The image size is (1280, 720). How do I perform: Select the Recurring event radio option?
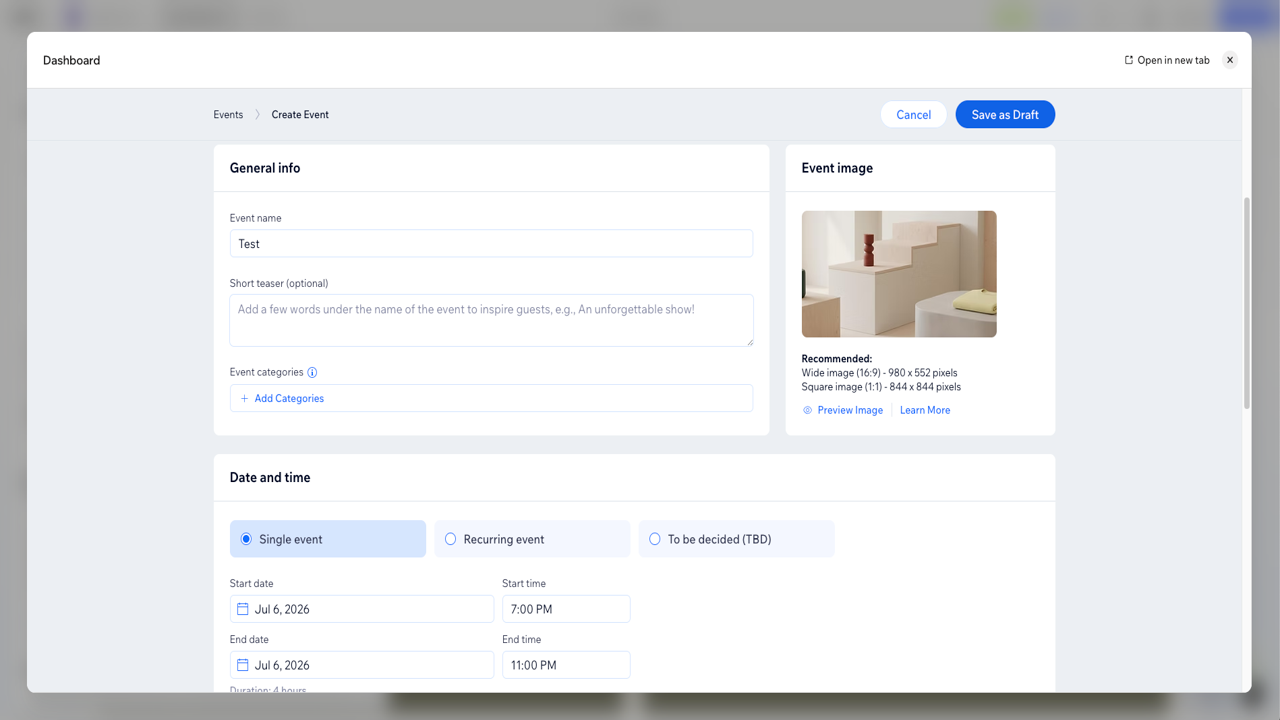pos(532,539)
